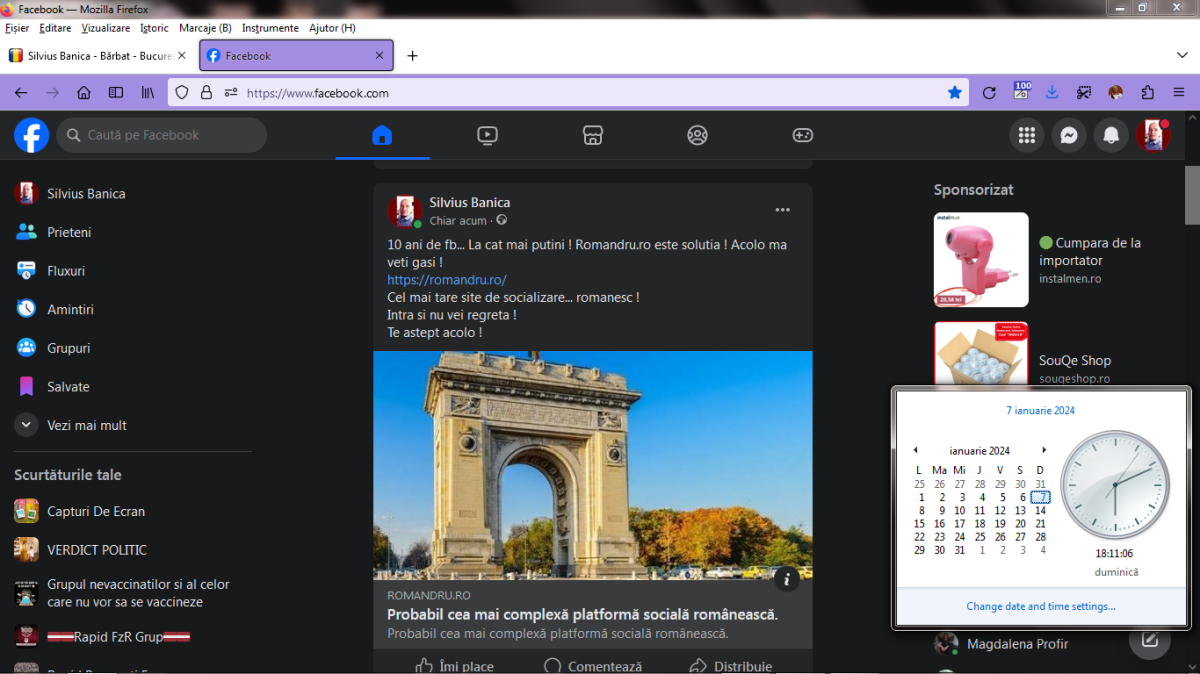Open 'Amintiri' in the left sidebar
1200x674 pixels.
70,310
